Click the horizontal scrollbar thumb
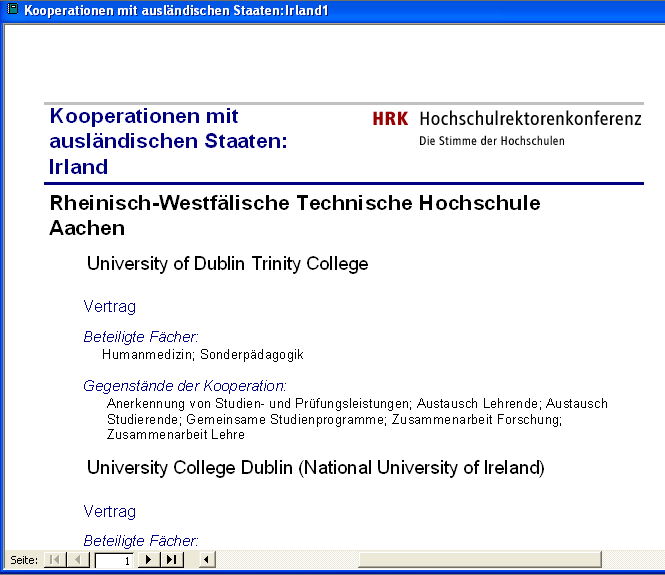 coord(480,560)
